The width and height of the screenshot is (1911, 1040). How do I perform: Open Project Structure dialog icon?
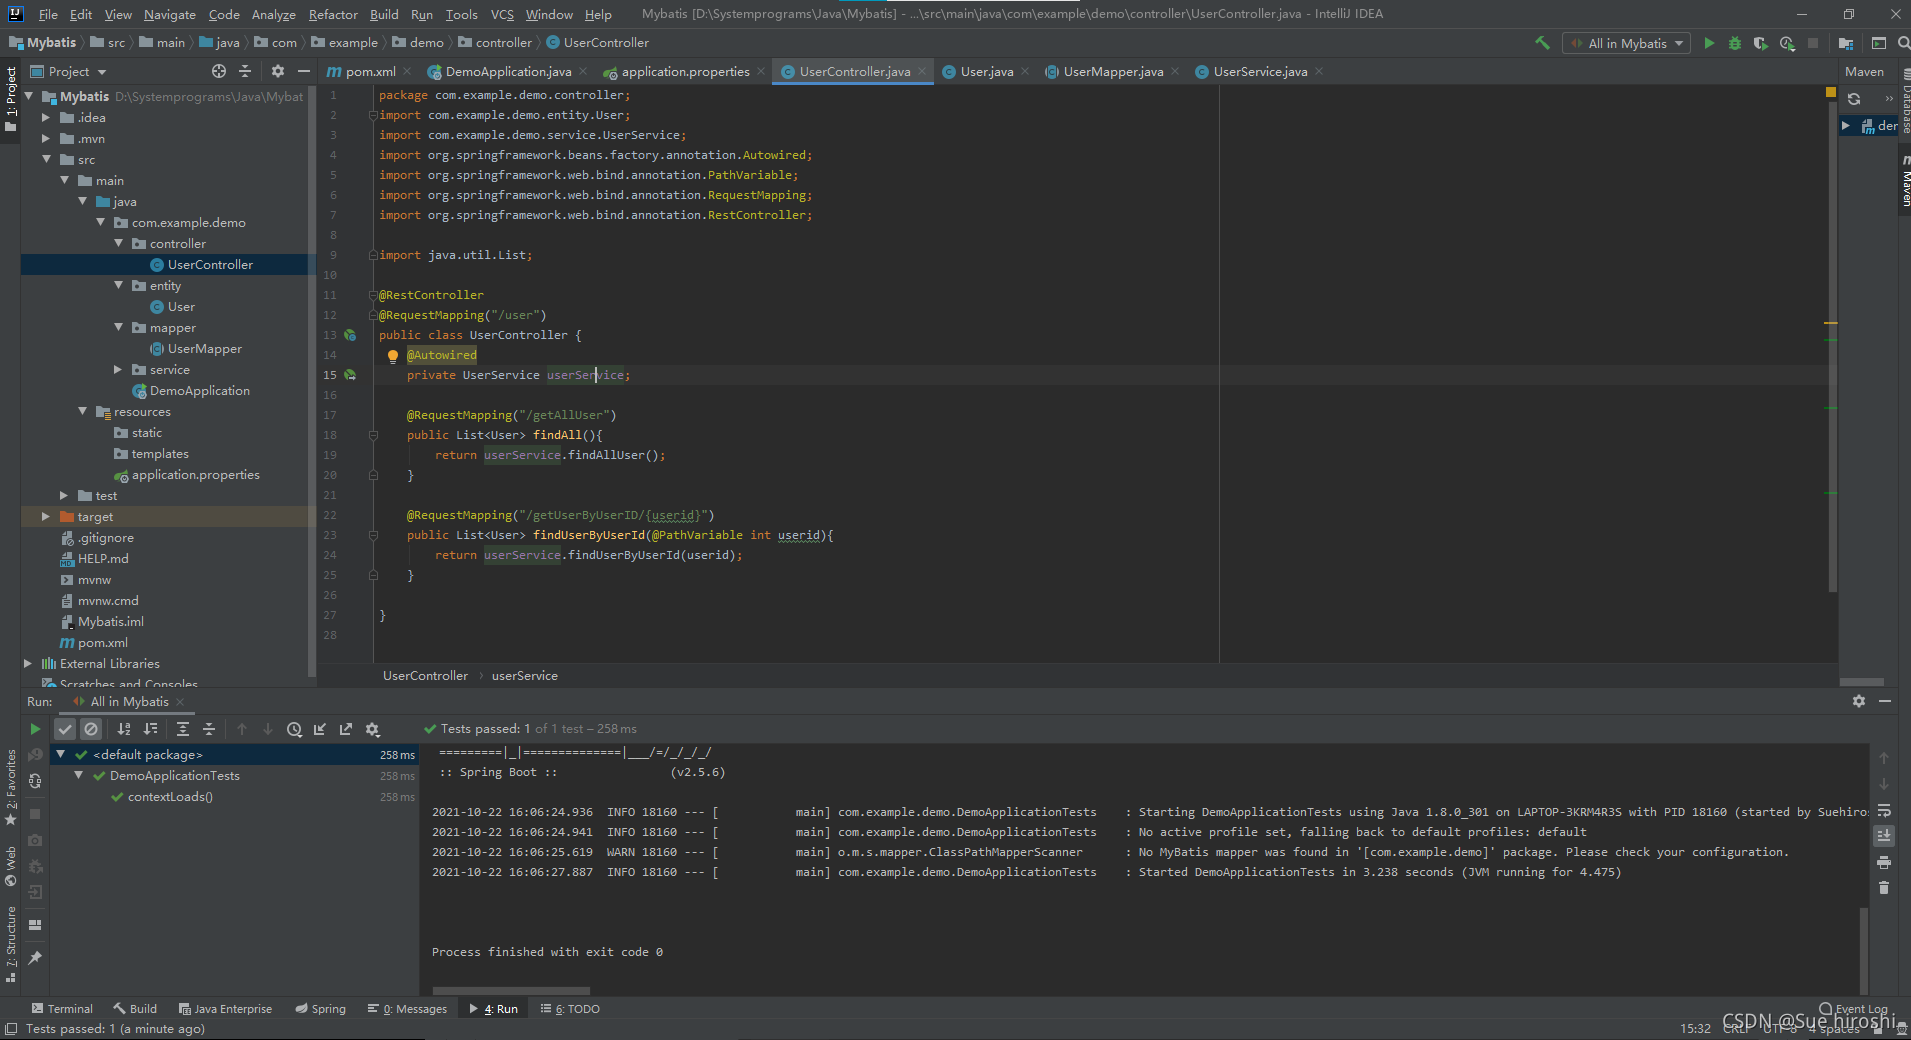click(x=1846, y=43)
